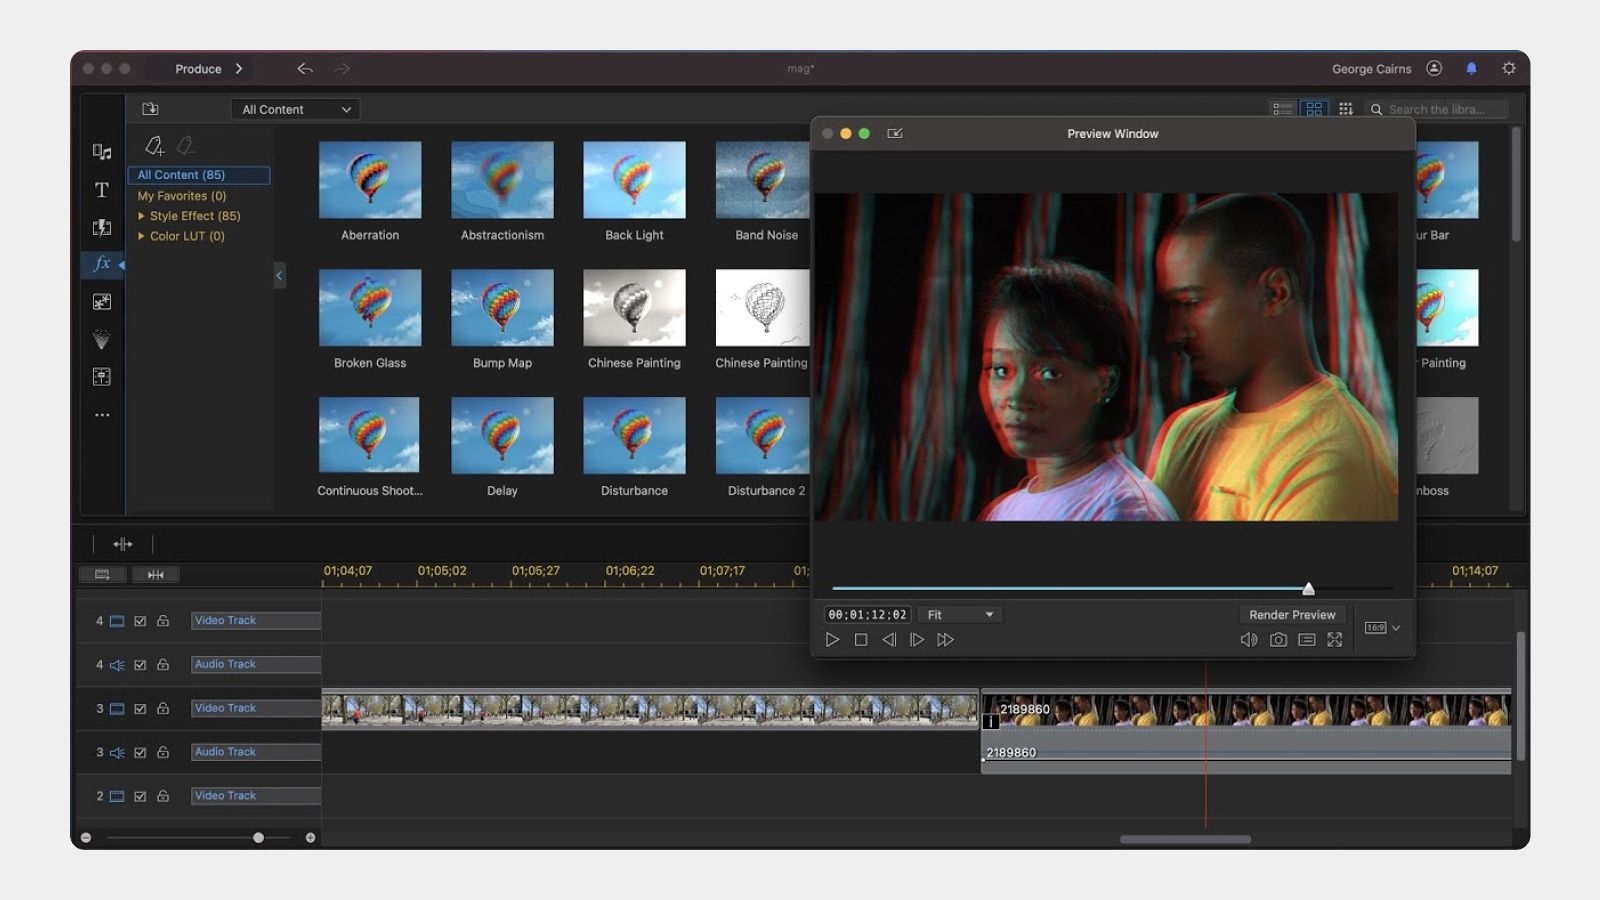Click the Render Preview button
The width and height of the screenshot is (1600, 900).
(x=1291, y=615)
